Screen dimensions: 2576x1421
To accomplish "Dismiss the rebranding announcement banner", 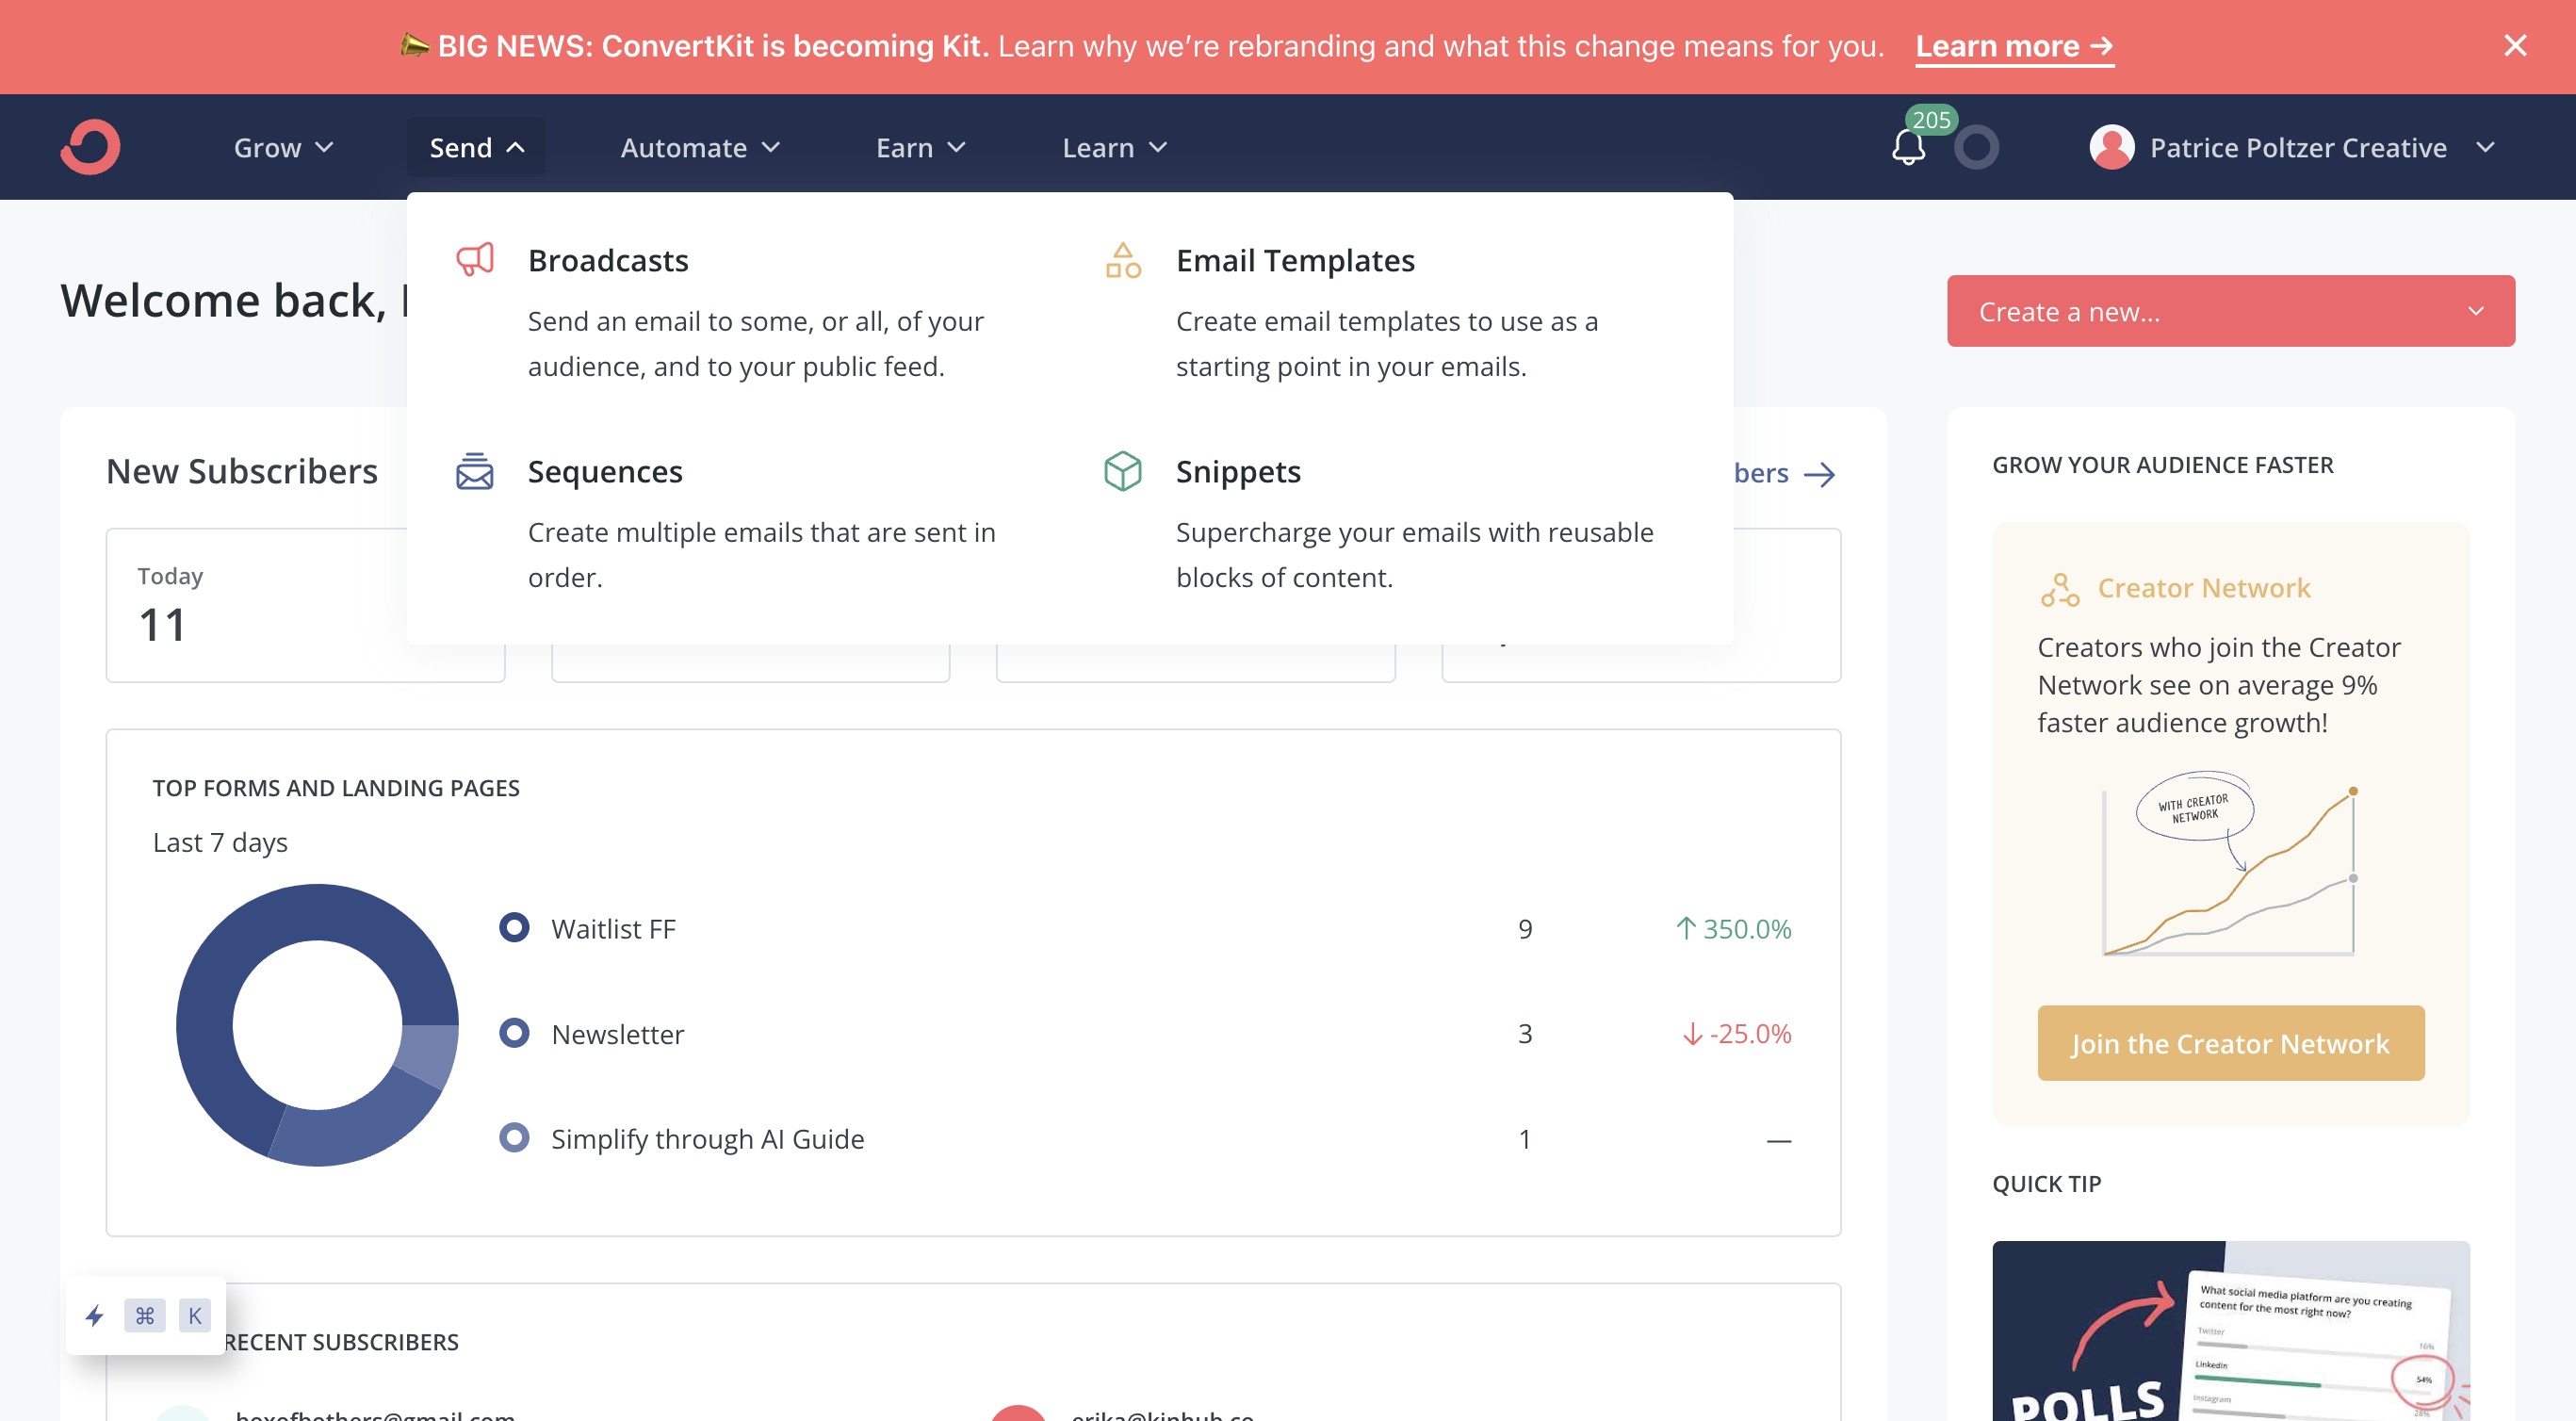I will (x=2514, y=46).
